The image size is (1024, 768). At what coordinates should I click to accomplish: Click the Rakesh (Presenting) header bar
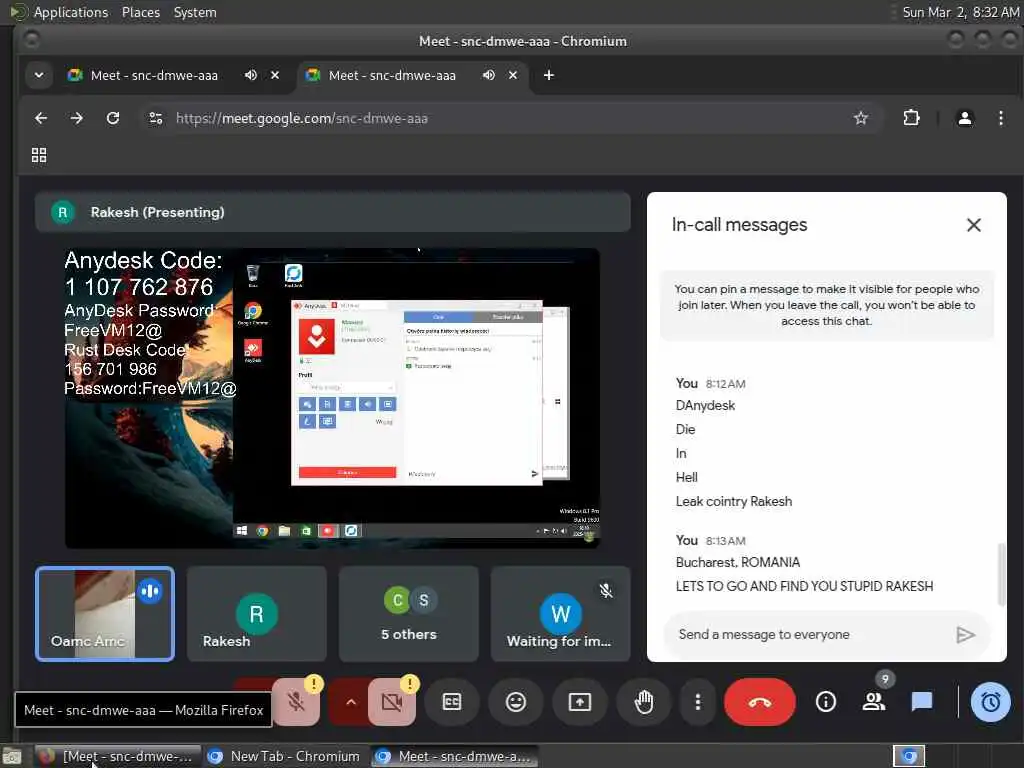pos(333,212)
